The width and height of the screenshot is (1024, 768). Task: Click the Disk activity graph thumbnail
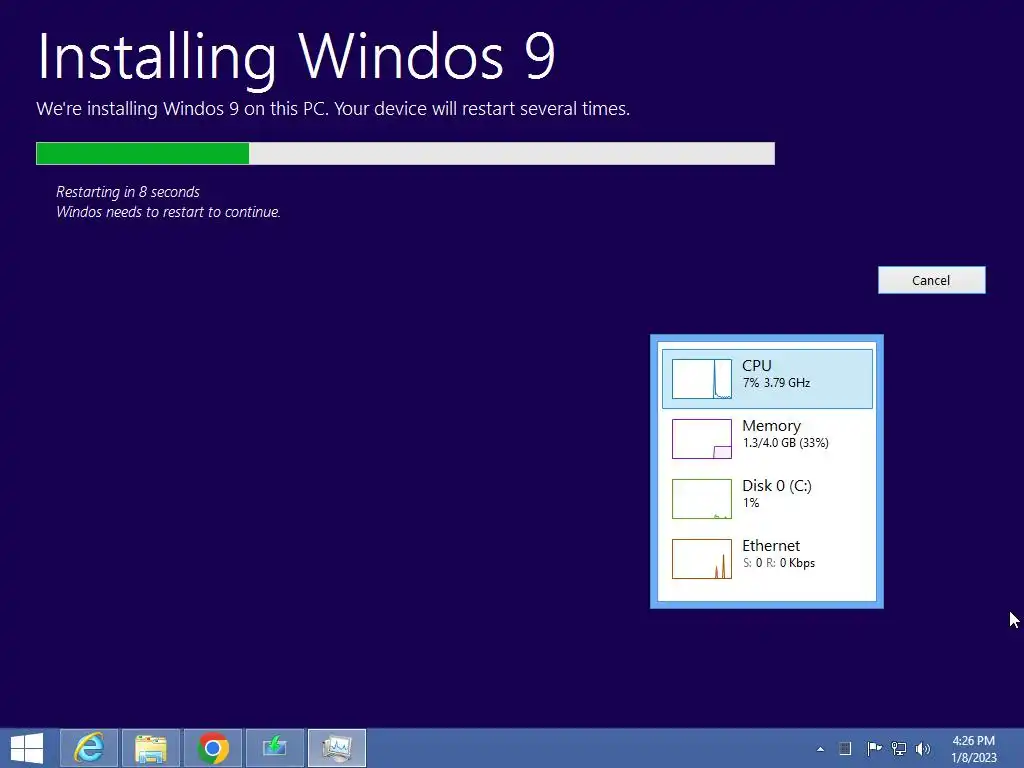pos(702,499)
